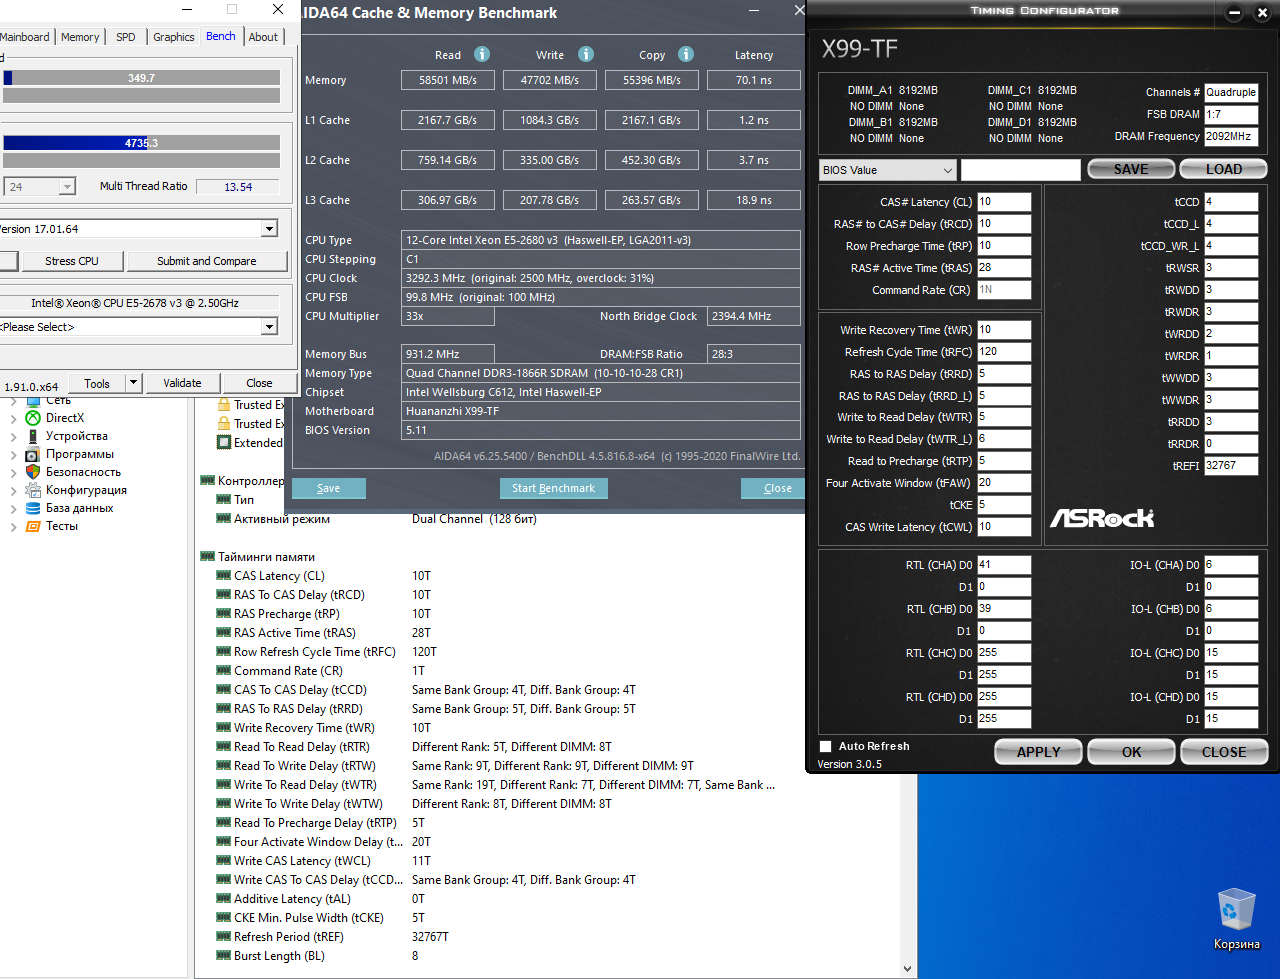Click the Command Rate (CR) field
Viewport: 1280px width, 979px height.
(x=1004, y=290)
